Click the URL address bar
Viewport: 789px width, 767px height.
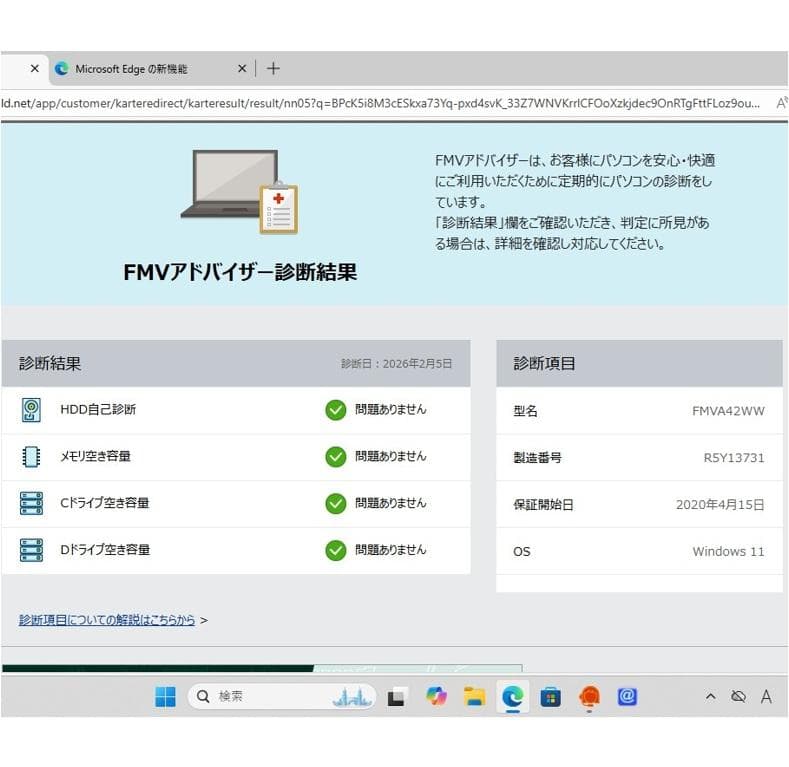click(x=380, y=103)
